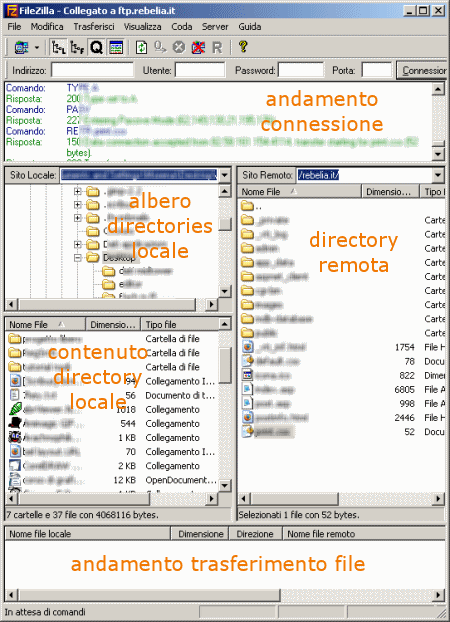Screen dimensions: 450x622
Task: Select remote file icon sized 2446
Action: pyautogui.click(x=248, y=417)
